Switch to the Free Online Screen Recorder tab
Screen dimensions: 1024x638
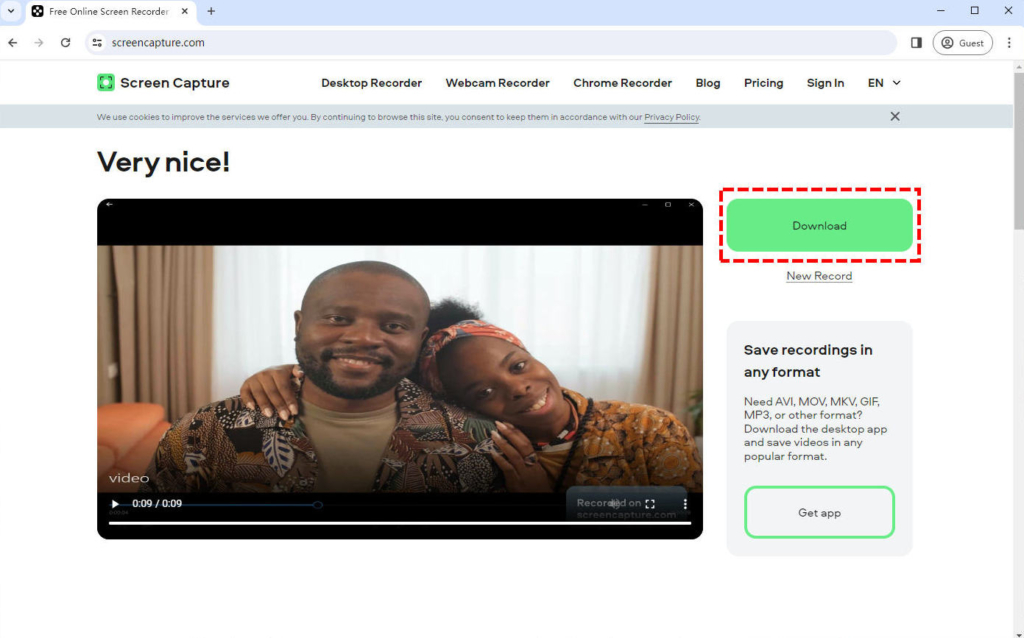110,12
